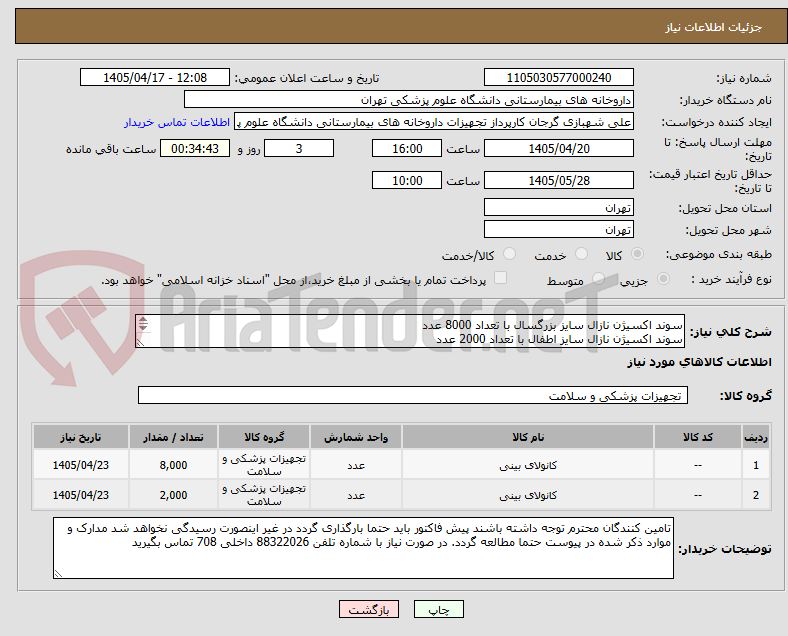The width and height of the screenshot is (788, 636).
Task: Click the واحد شمارش column header
Action: coord(356,437)
